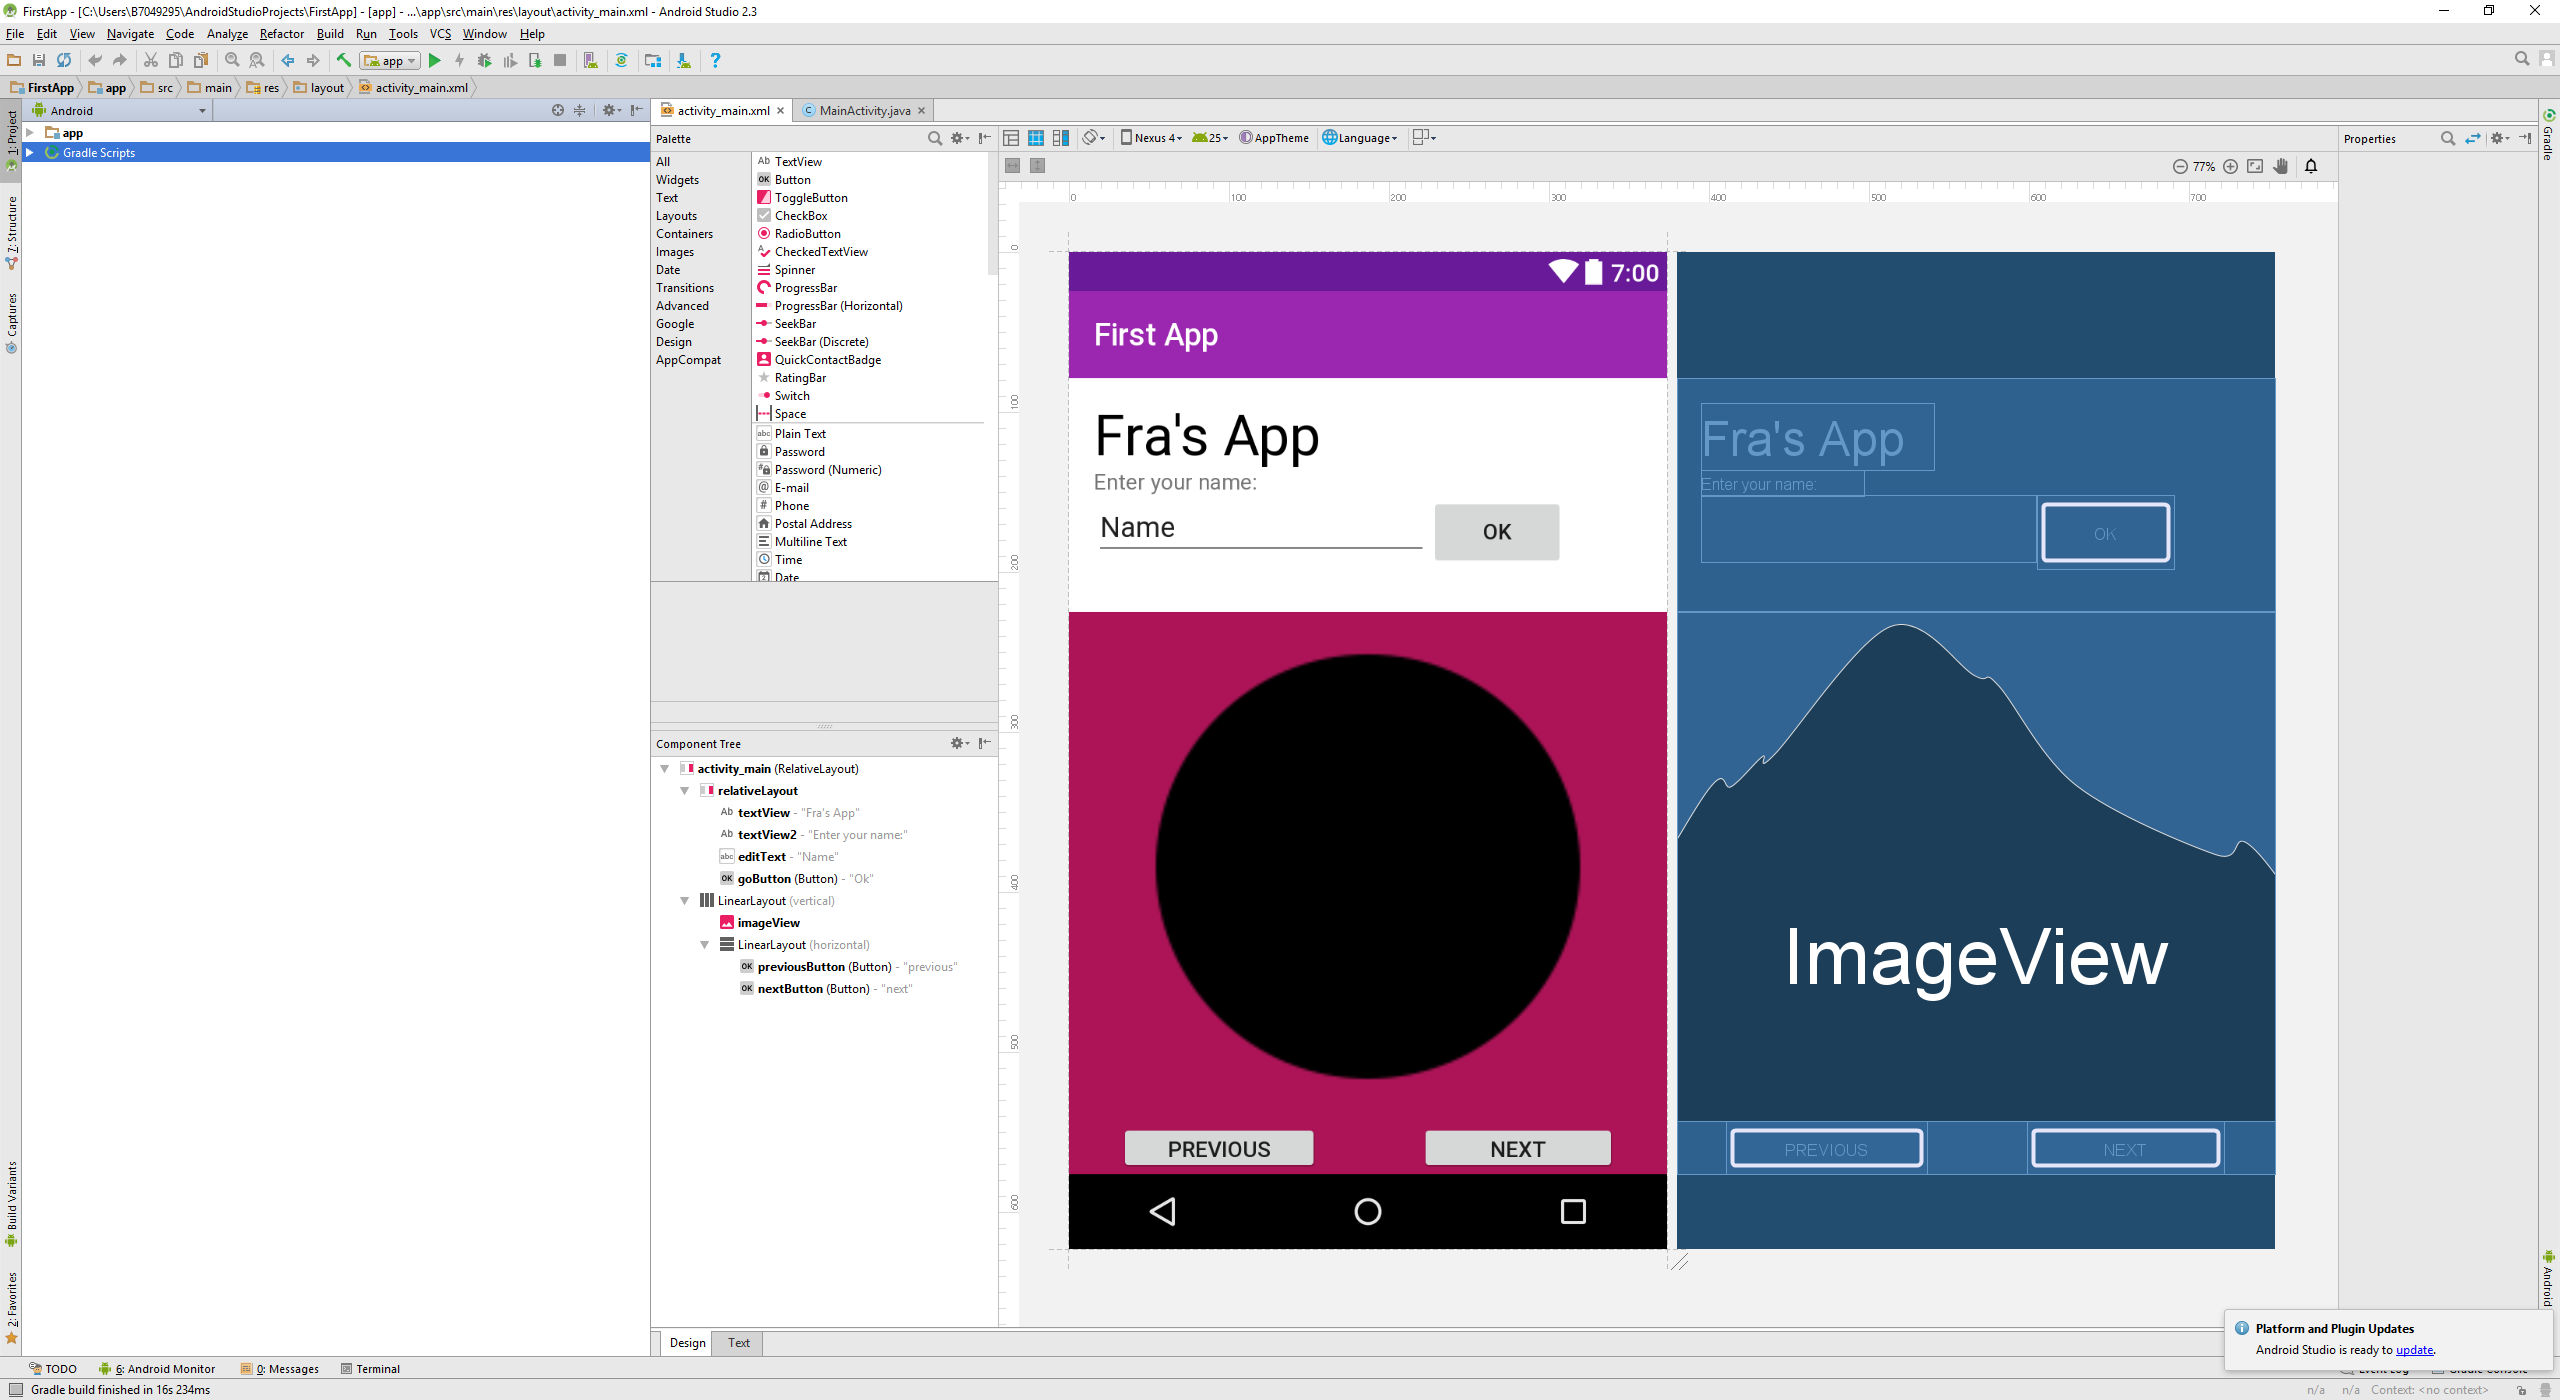Click Zoom to Fit Screen icon
The width and height of the screenshot is (2560, 1400).
pyautogui.click(x=2255, y=167)
